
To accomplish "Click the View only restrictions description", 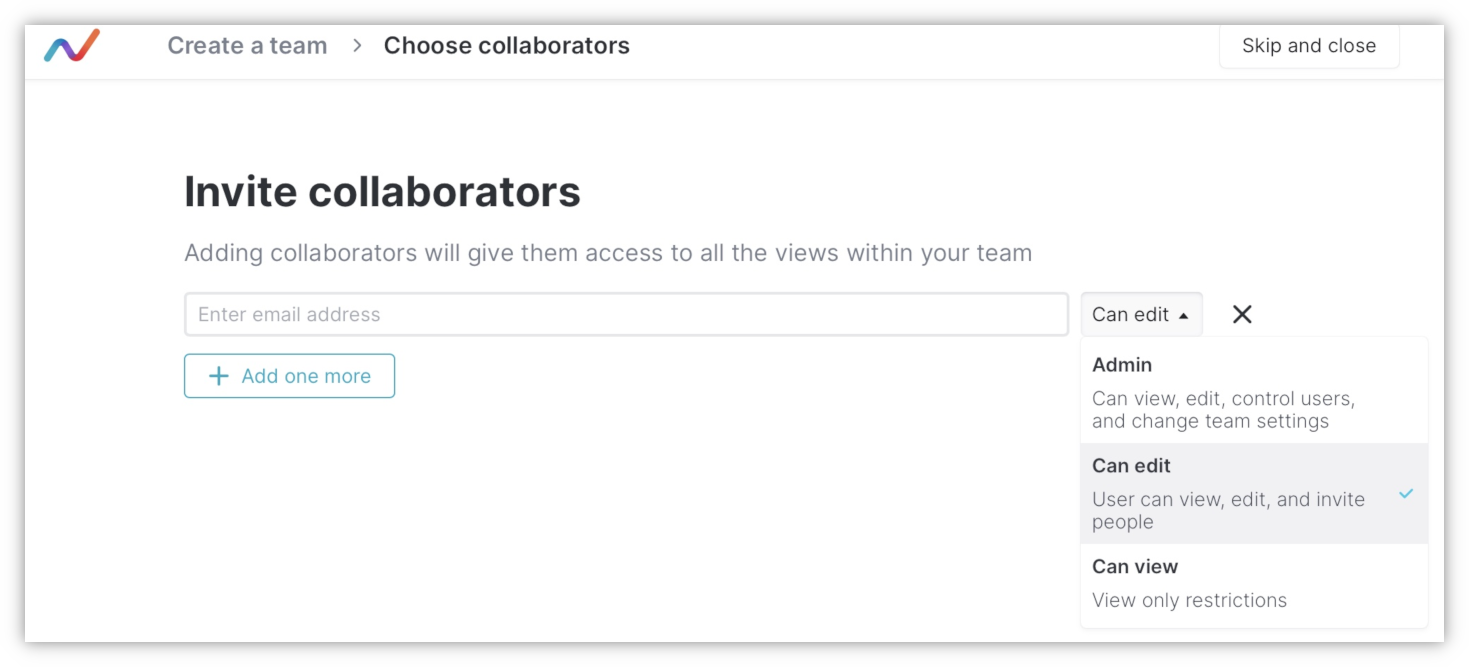I will tap(1189, 600).
